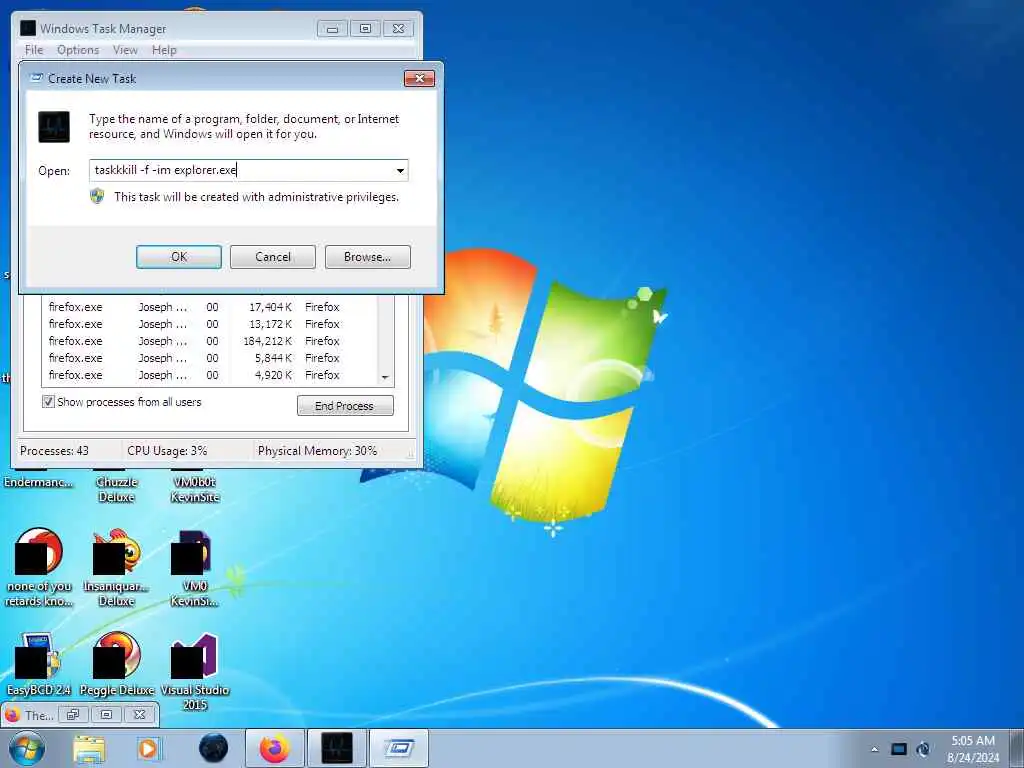Uncheck Show processes from all users
Screen dimensions: 1024x768
point(48,402)
